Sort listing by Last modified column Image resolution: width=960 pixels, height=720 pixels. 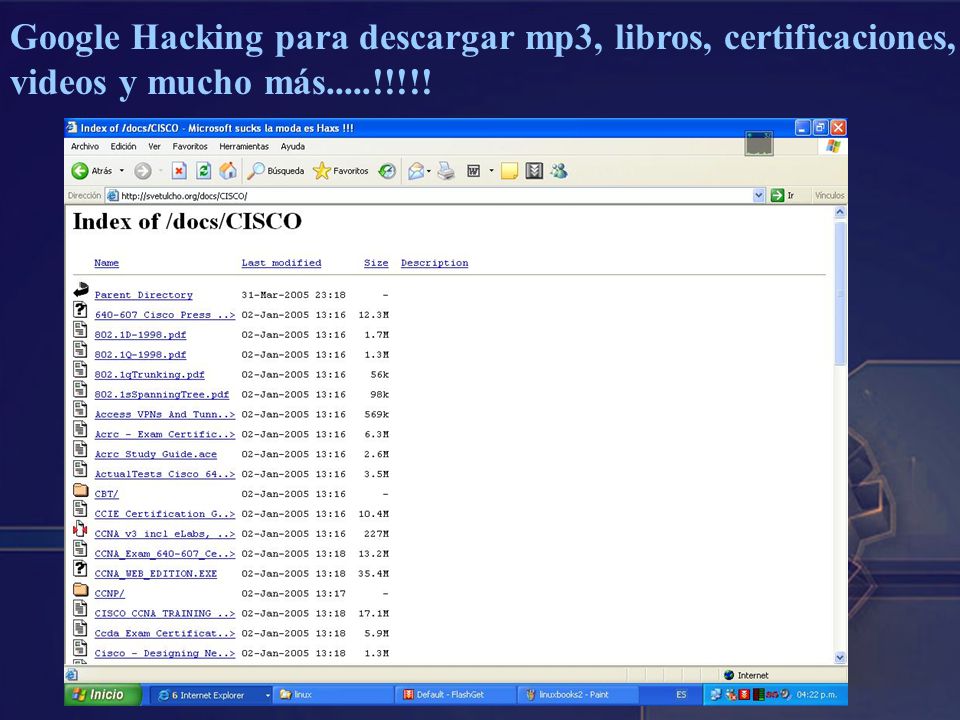pyautogui.click(x=281, y=263)
